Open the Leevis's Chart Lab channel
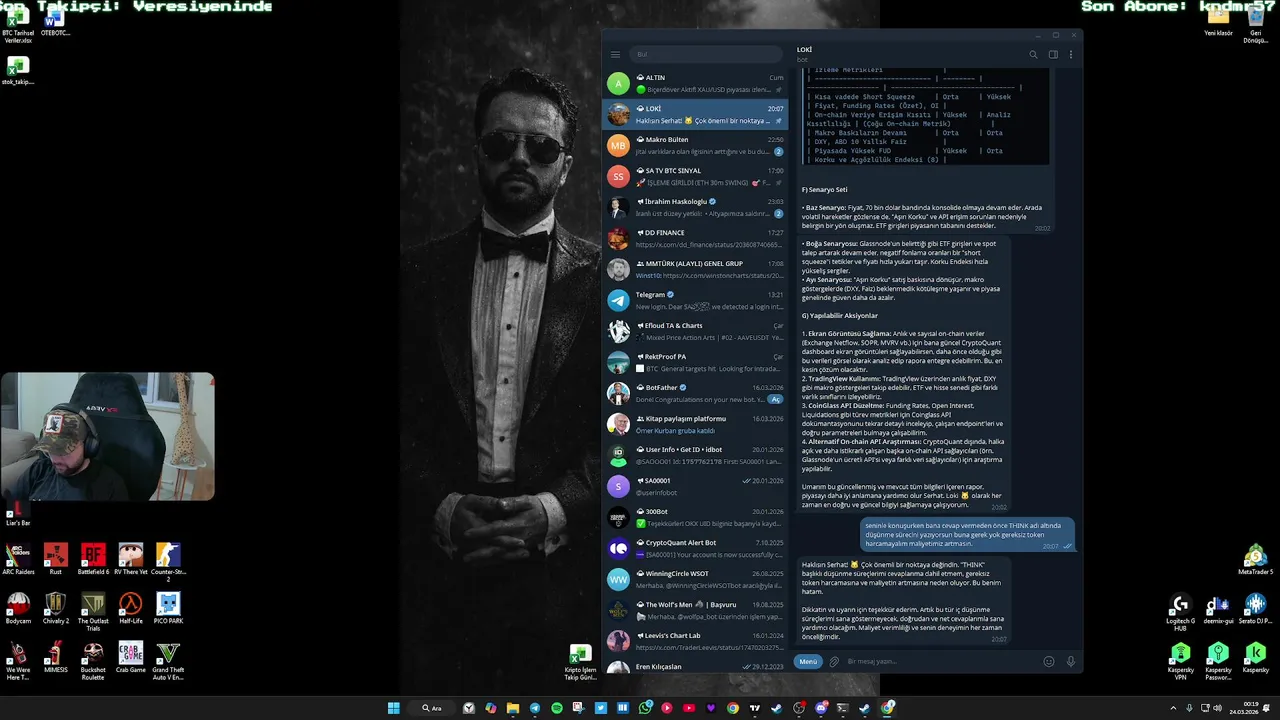The width and height of the screenshot is (1280, 720). [695, 641]
